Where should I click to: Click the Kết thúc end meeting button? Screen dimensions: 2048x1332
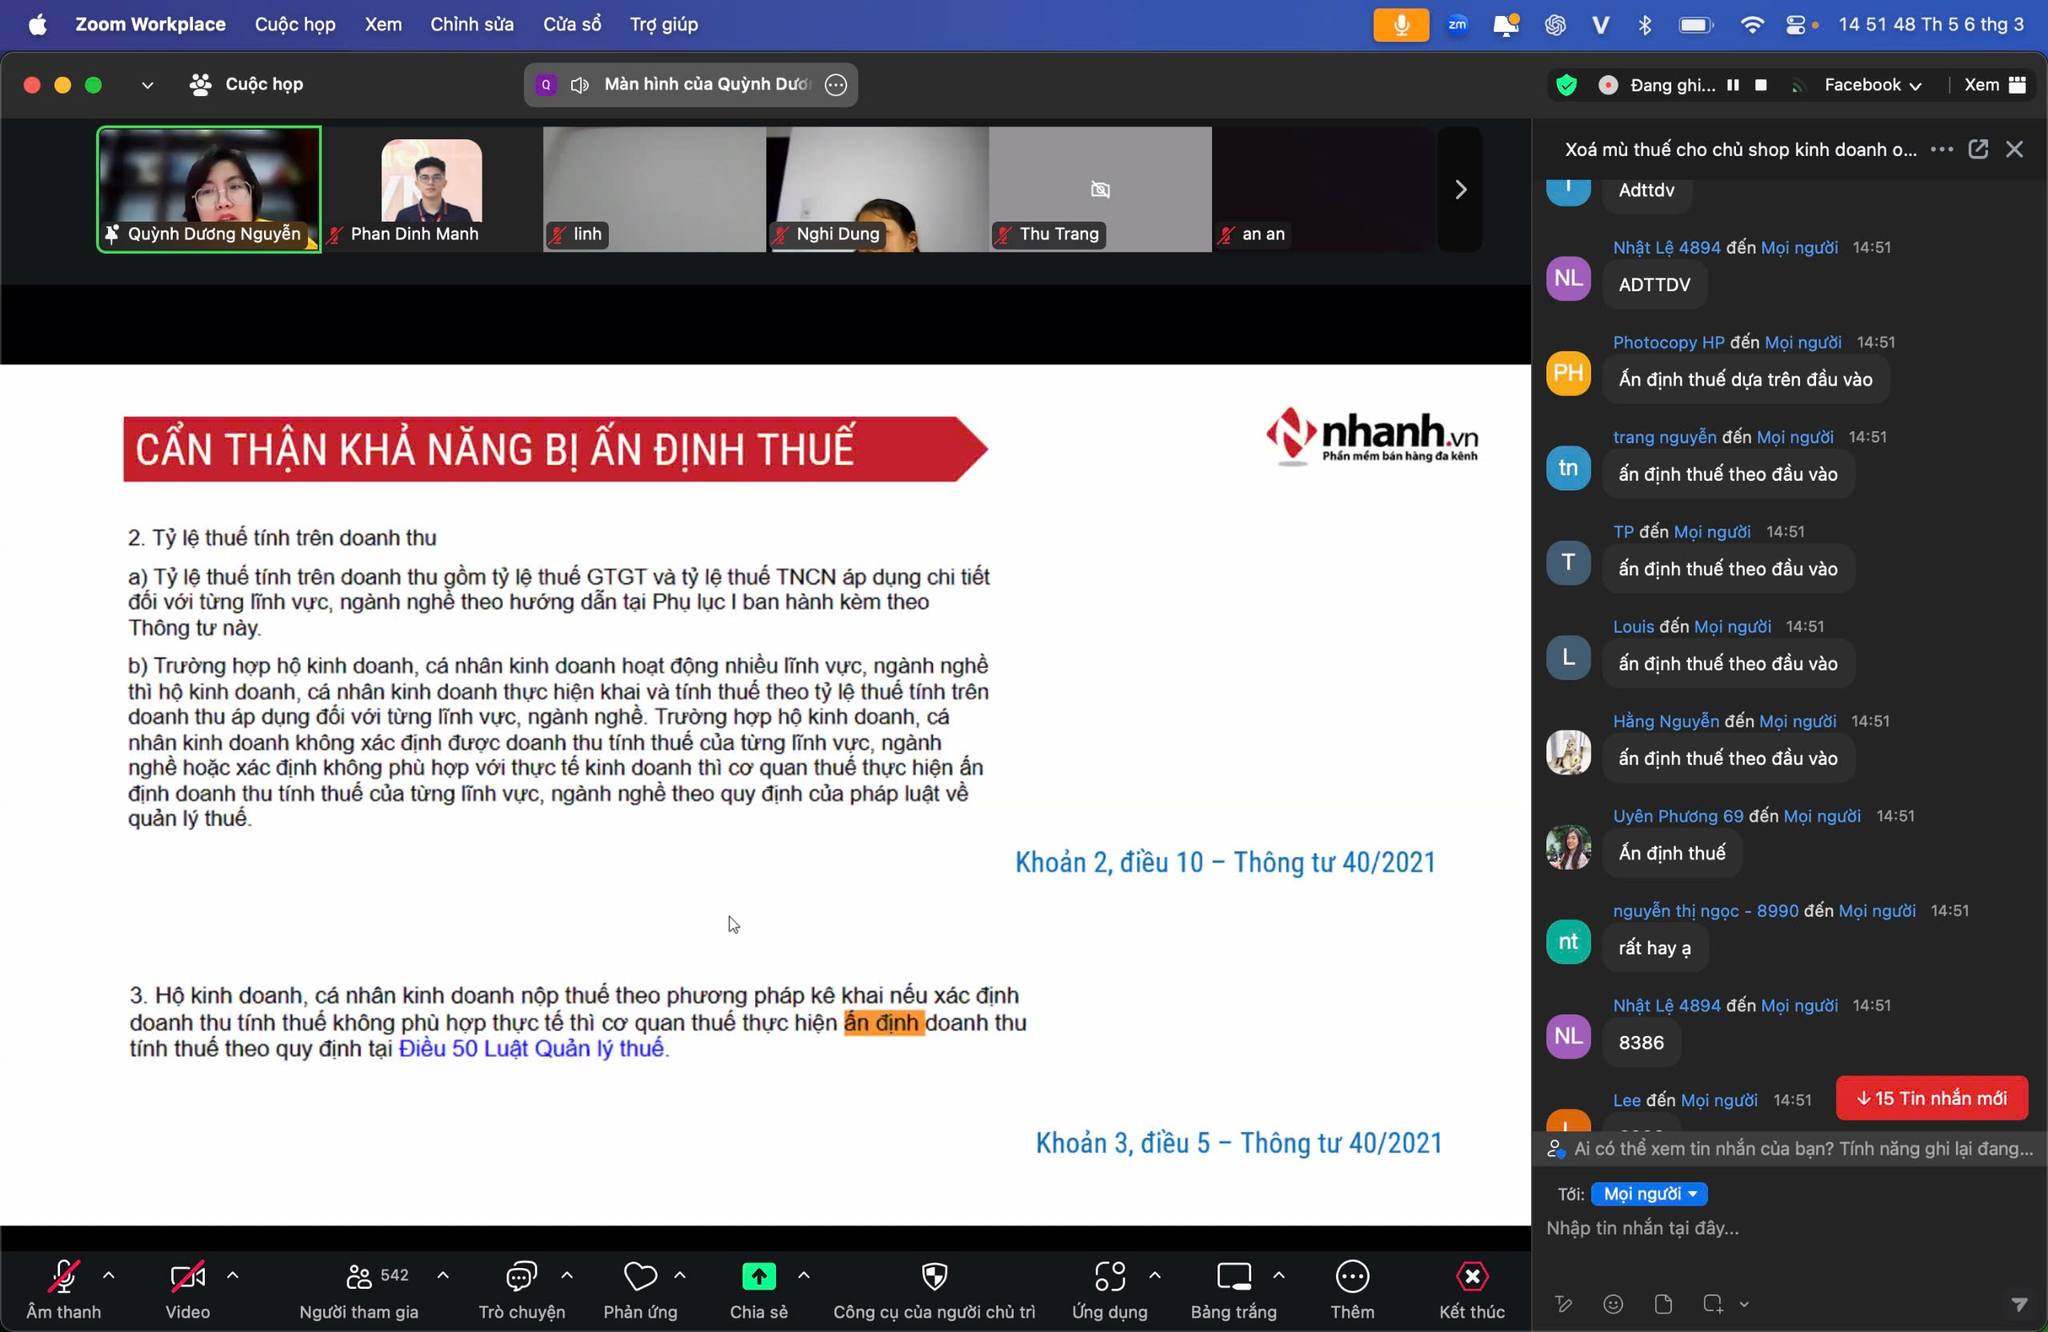pos(1471,1277)
